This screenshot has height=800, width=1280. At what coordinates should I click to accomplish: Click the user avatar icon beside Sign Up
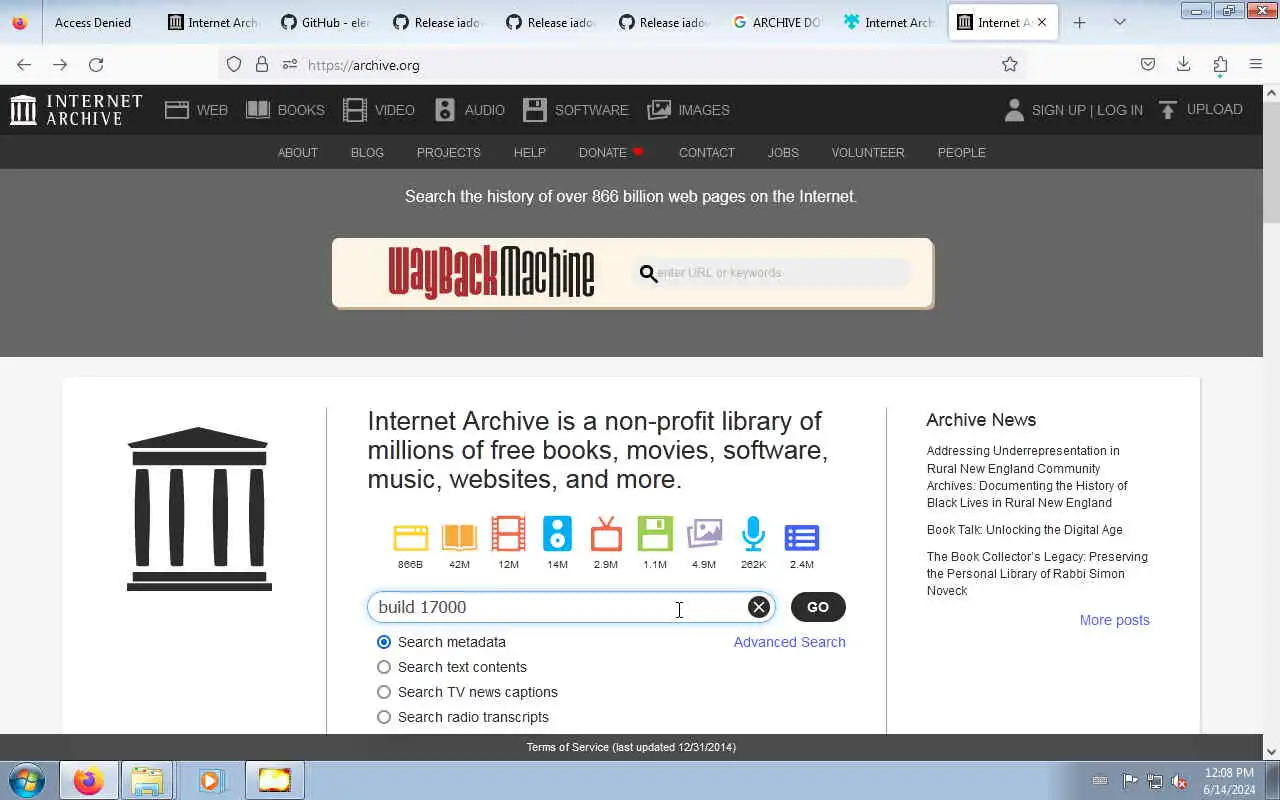coord(1014,110)
